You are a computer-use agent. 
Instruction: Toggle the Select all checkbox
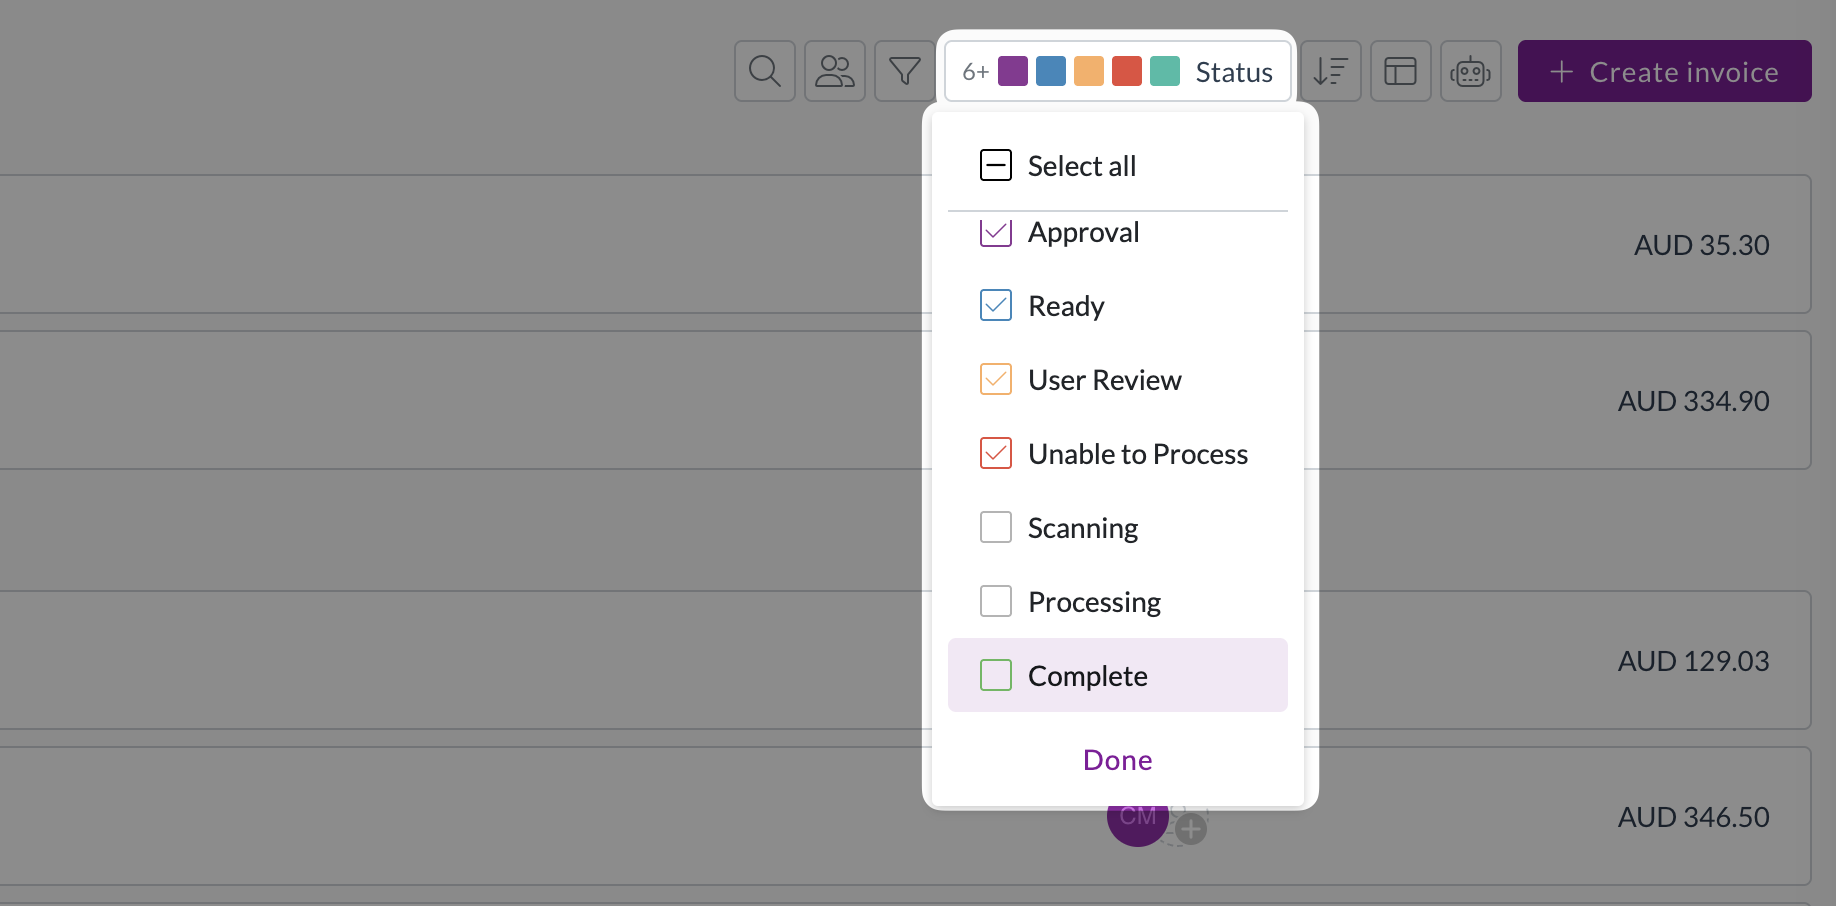(x=996, y=165)
